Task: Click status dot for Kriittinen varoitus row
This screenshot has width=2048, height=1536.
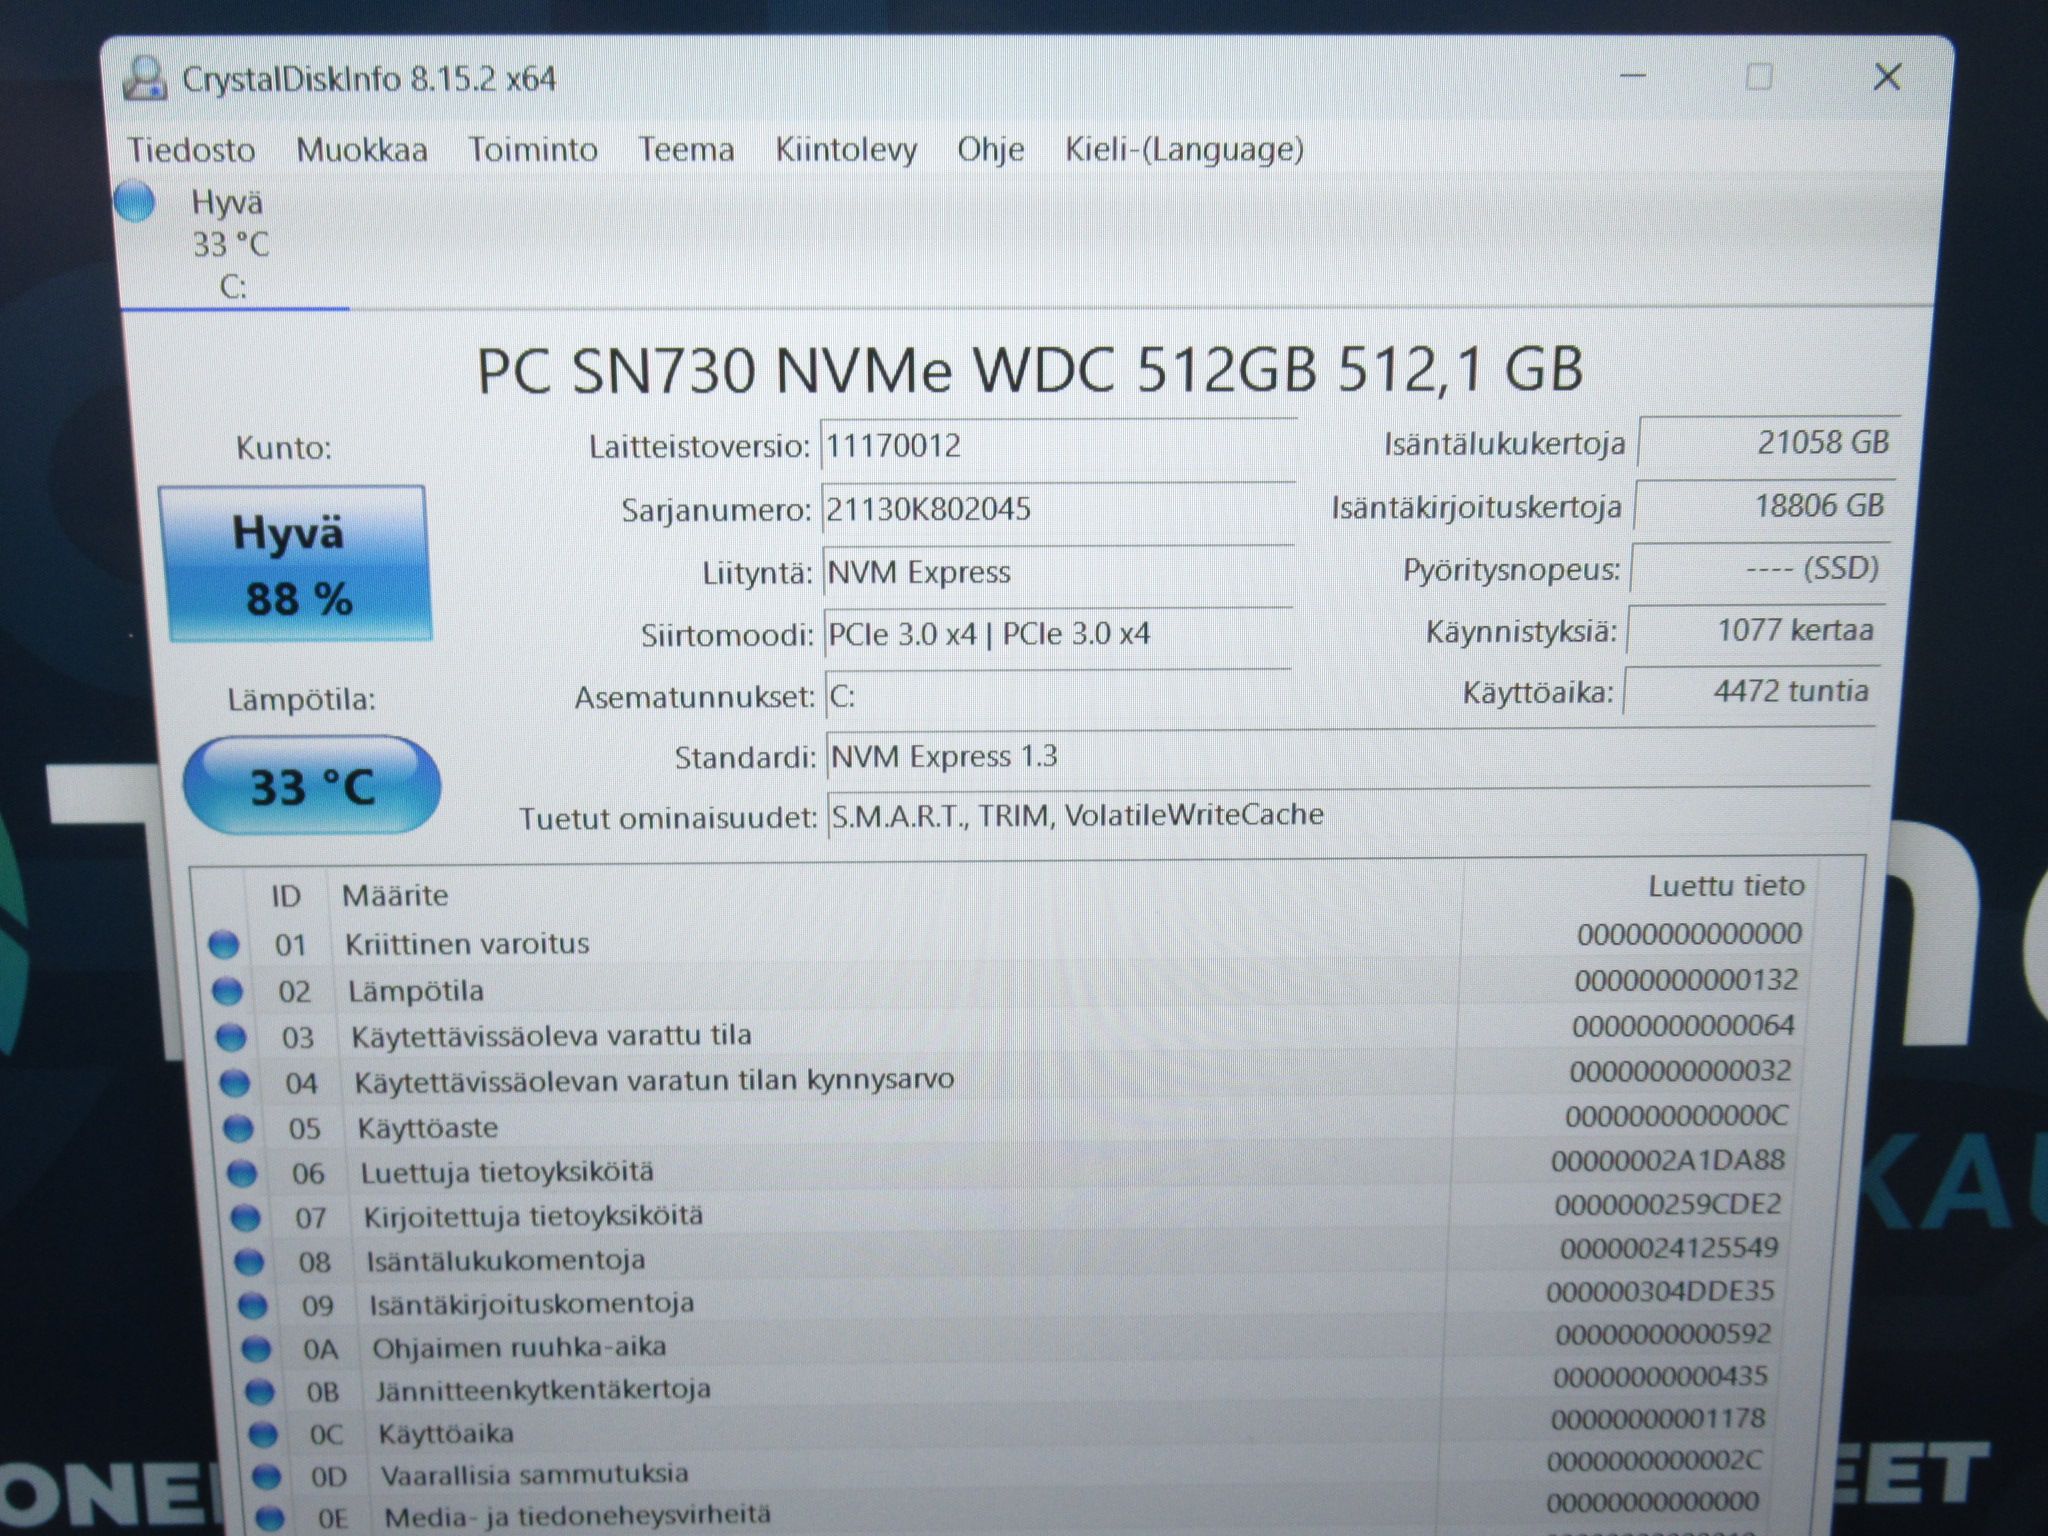Action: coord(224,944)
